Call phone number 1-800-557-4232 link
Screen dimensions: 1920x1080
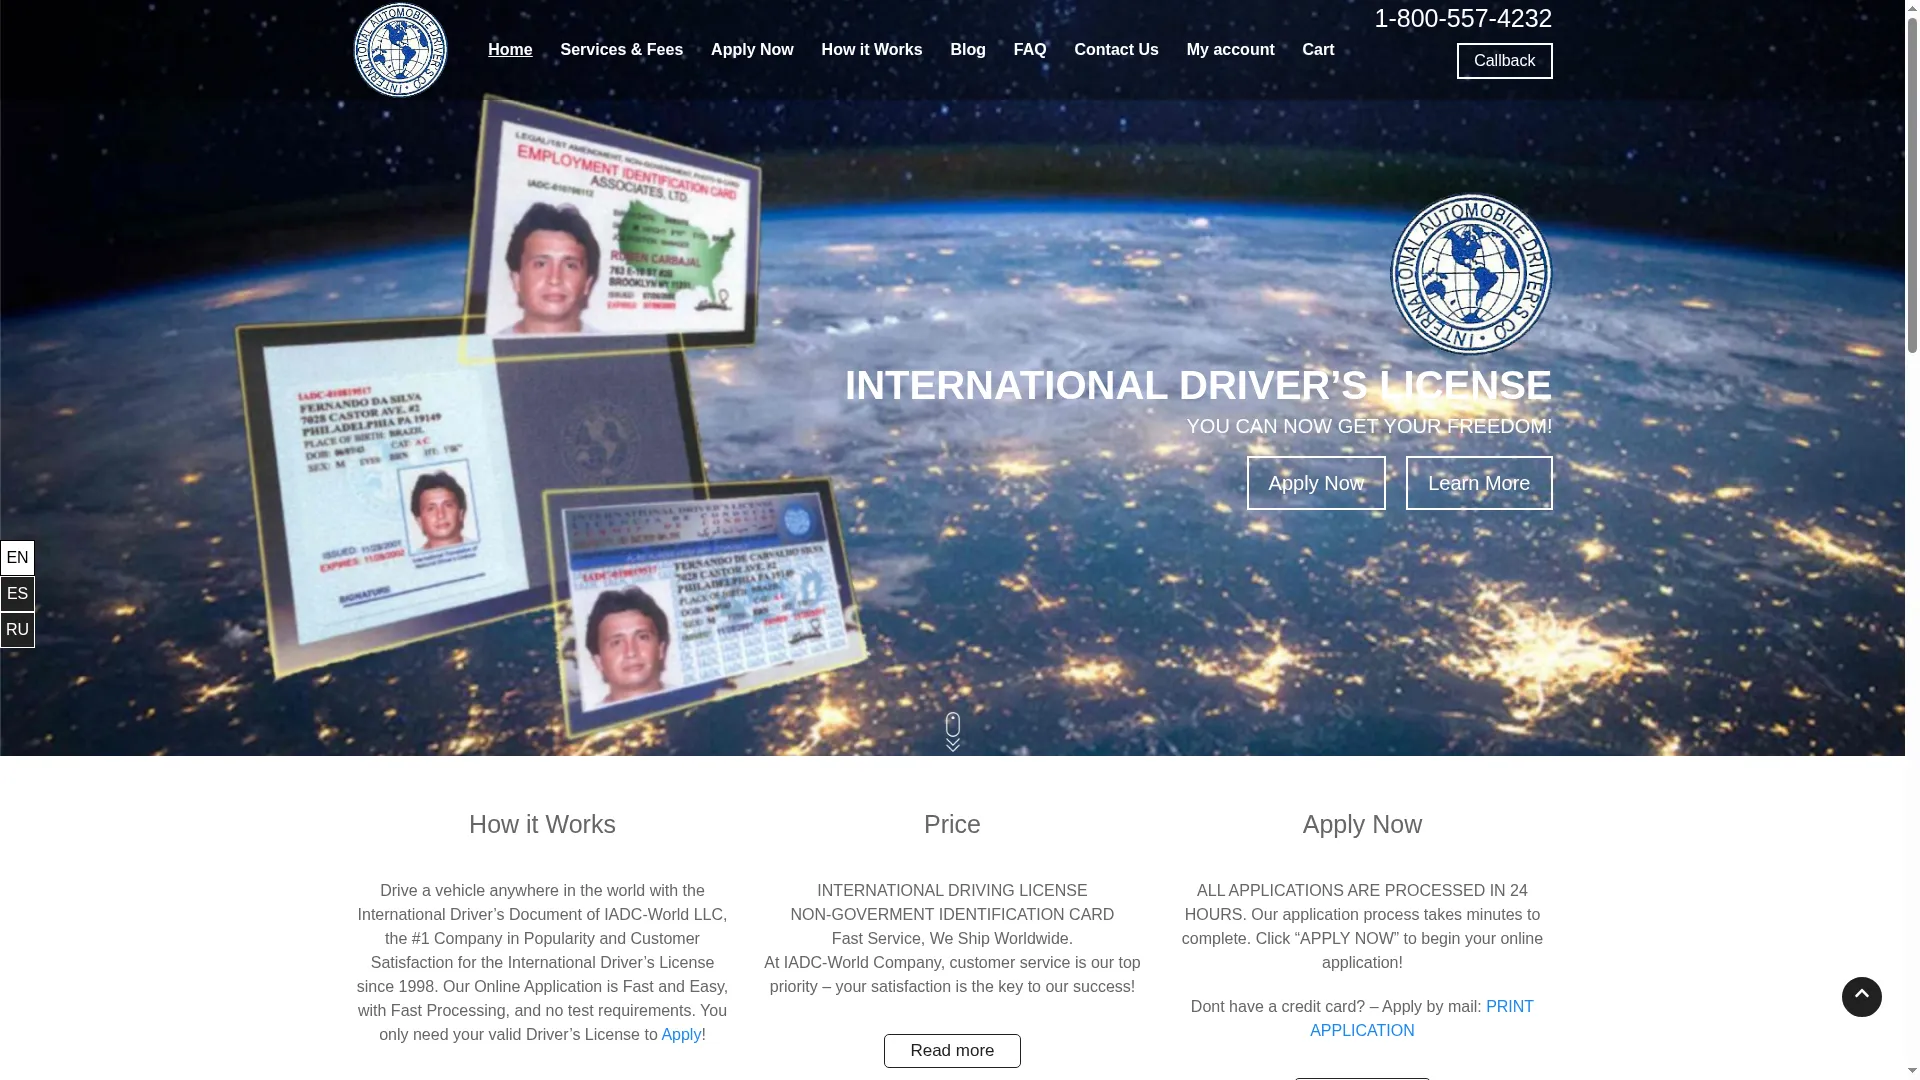pyautogui.click(x=1463, y=18)
